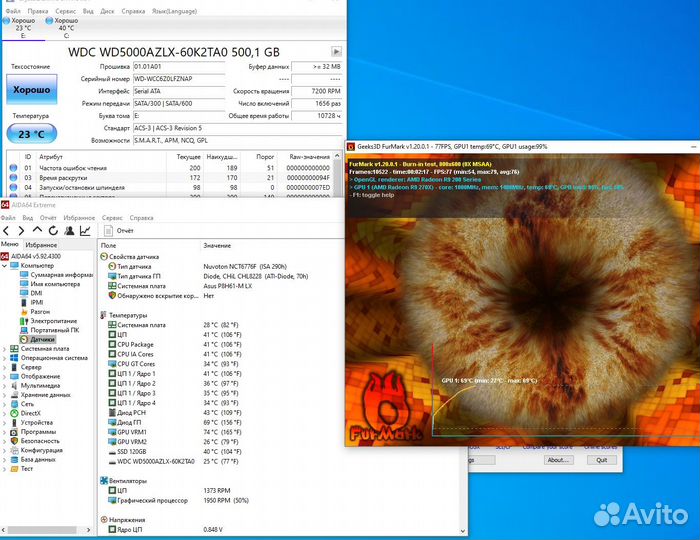Go up one level in AIDA64 toolbar
This screenshot has width=700, height=540.
37,230
